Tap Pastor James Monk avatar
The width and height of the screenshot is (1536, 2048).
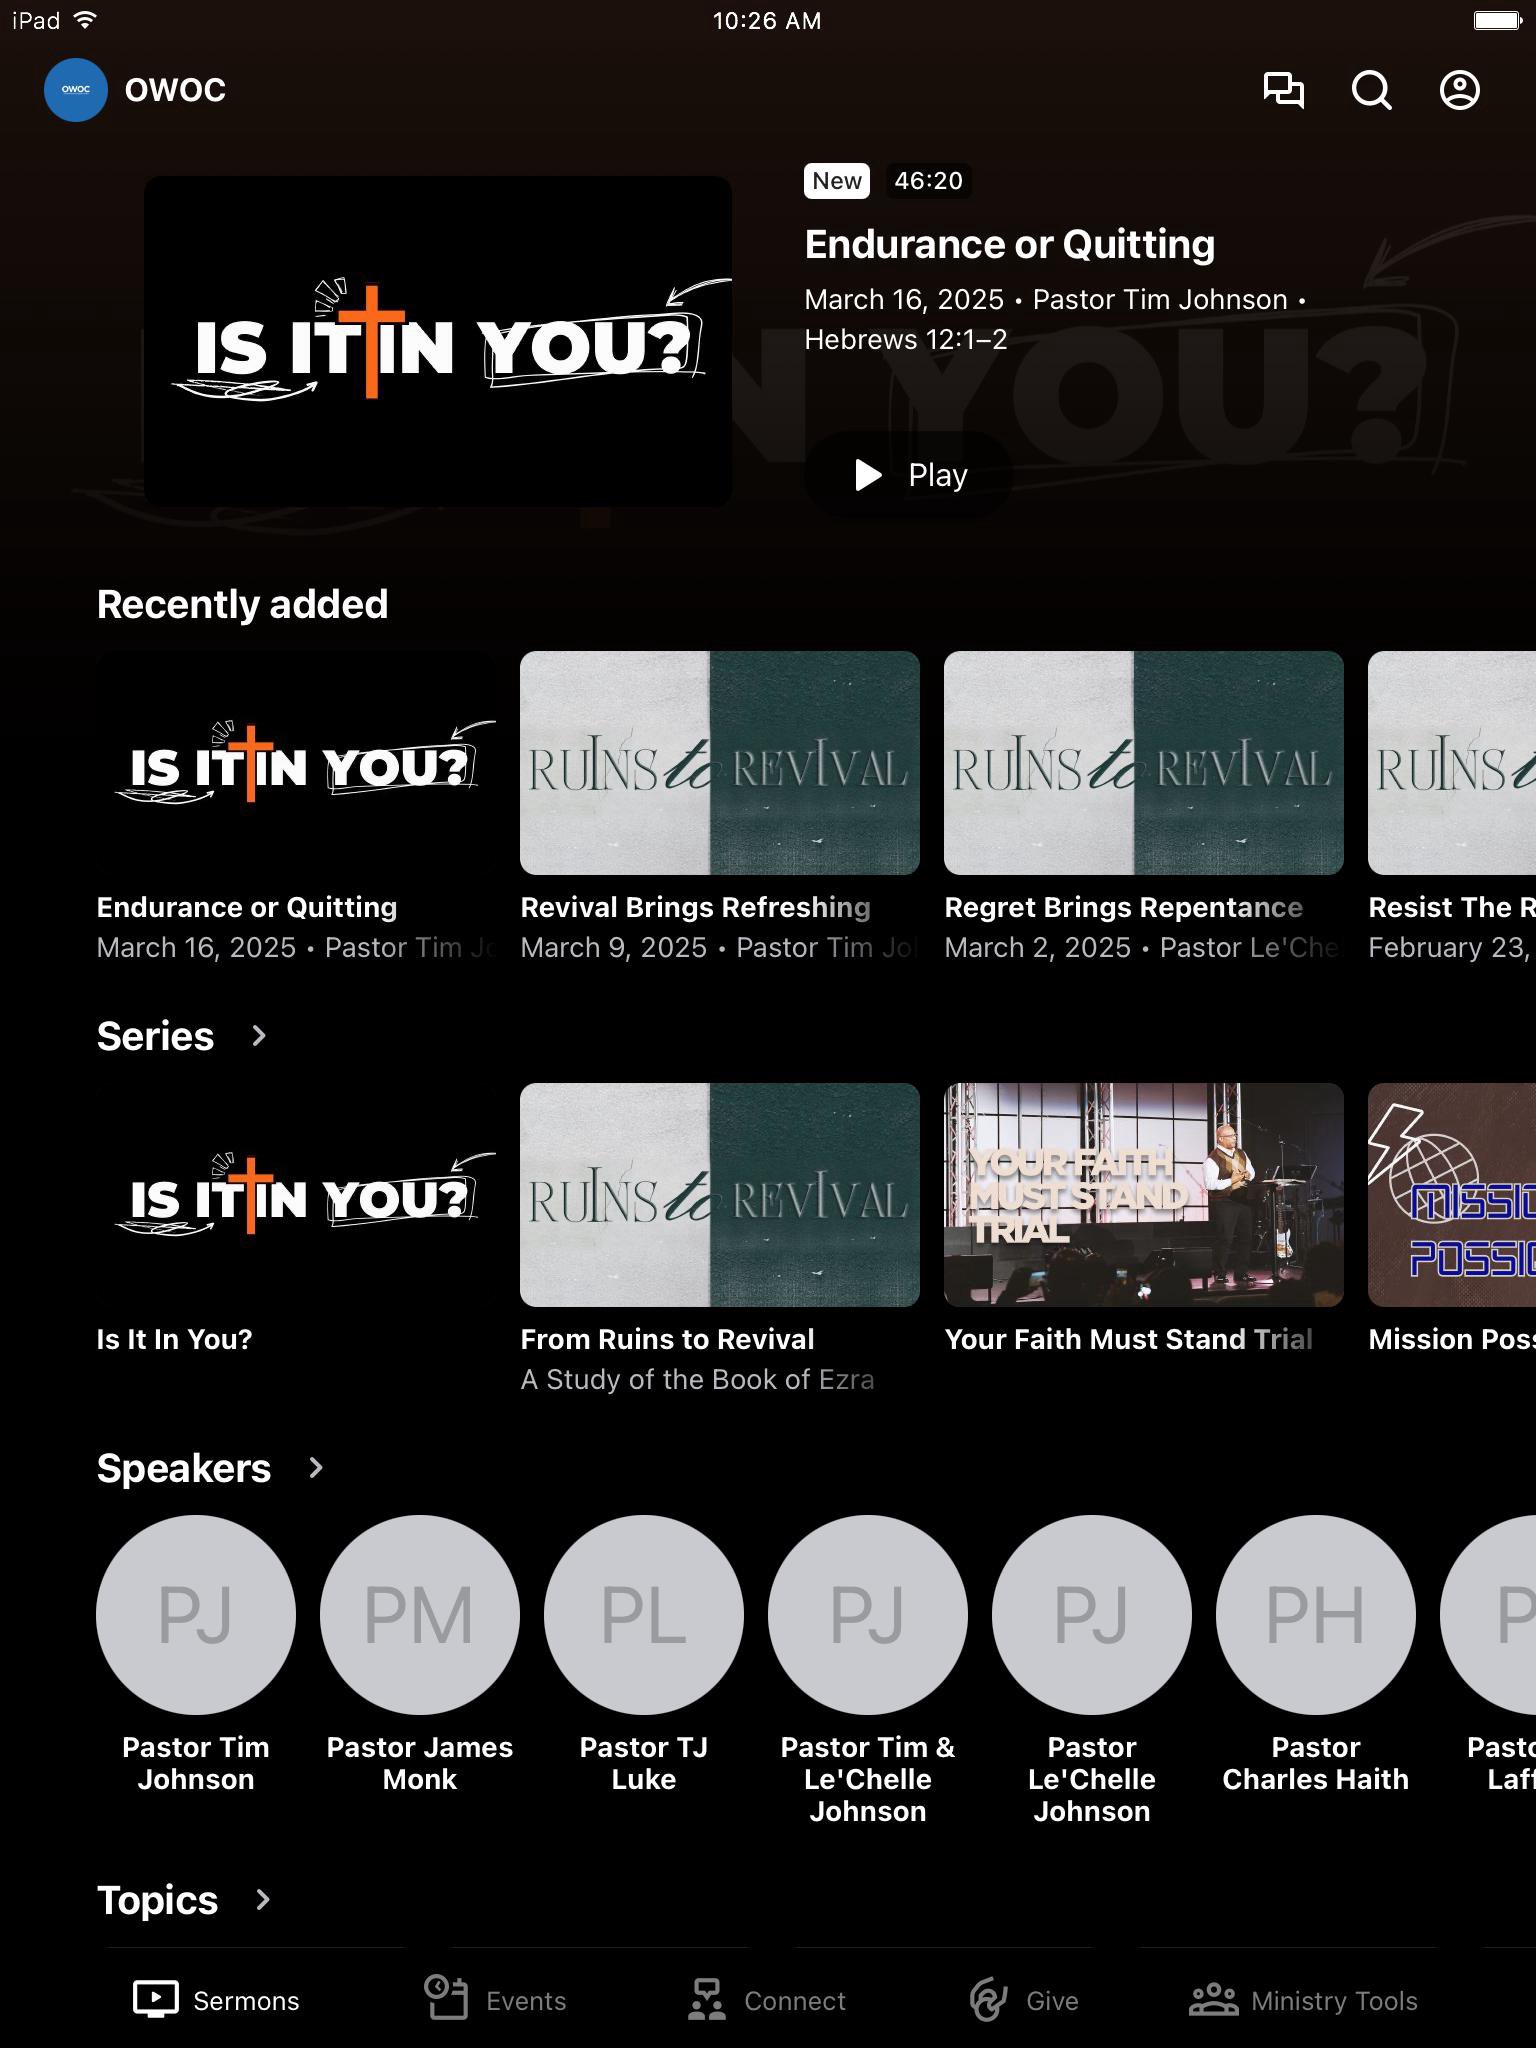420,1614
